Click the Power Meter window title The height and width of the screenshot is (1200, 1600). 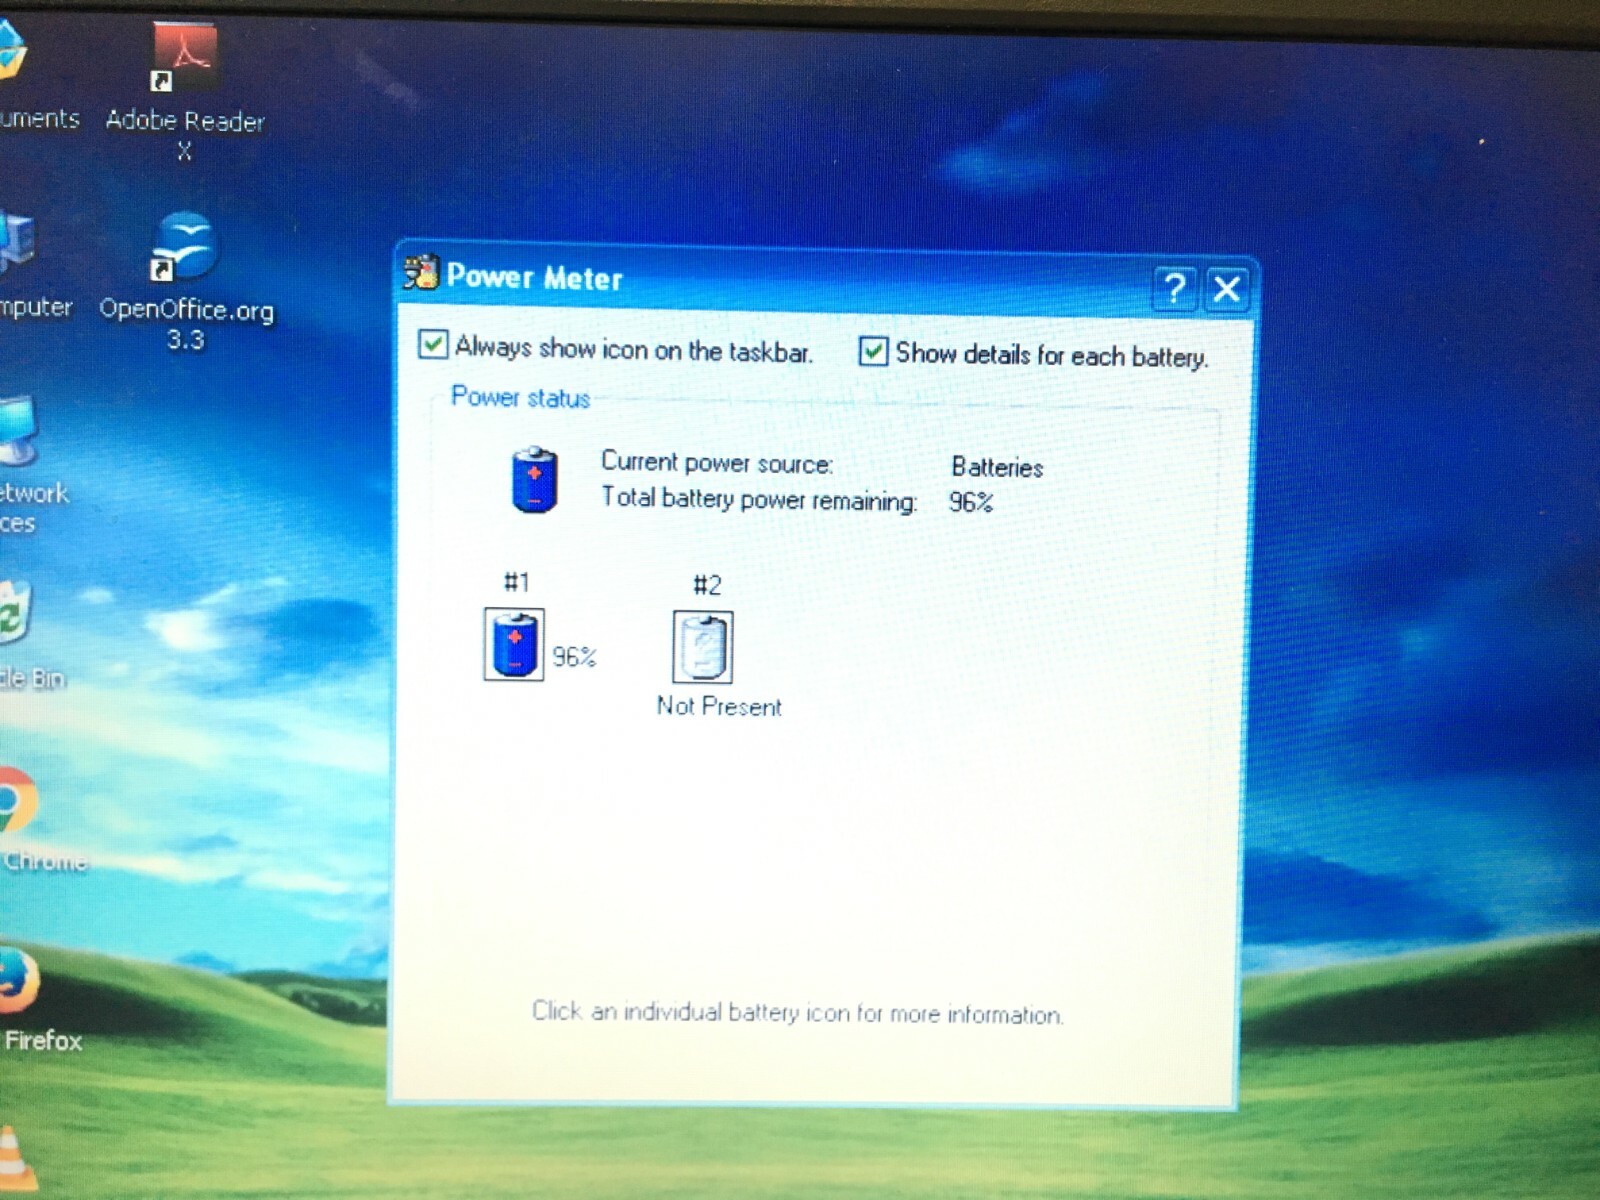click(535, 277)
